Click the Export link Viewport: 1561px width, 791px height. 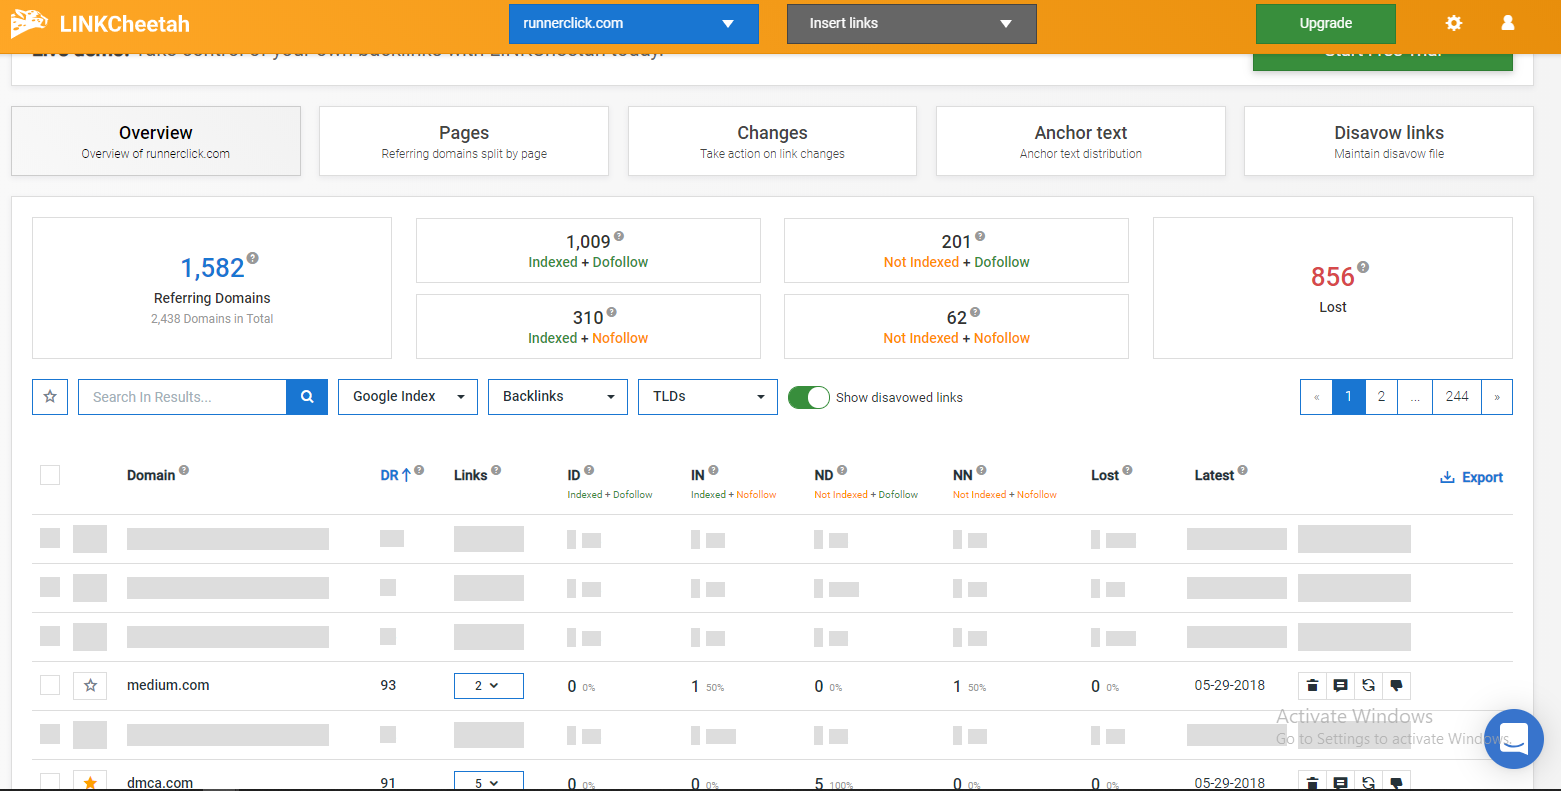coord(1471,477)
